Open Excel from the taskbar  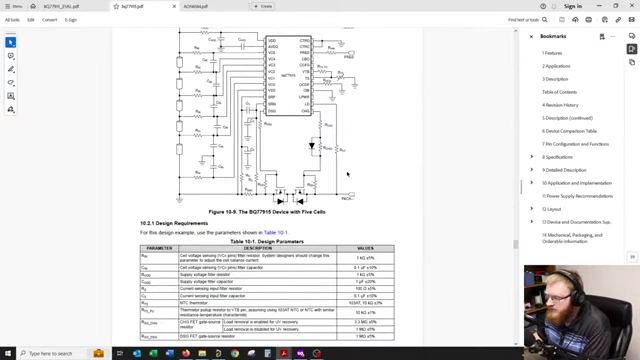pos(153,353)
